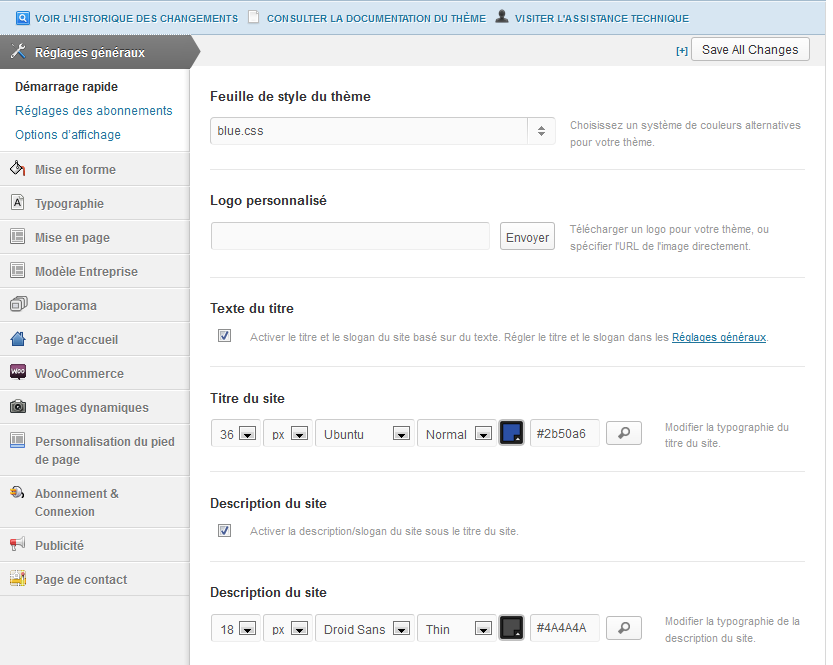Screen dimensions: 833x665
Task: Click the Typographie letter icon
Action: coord(17,203)
